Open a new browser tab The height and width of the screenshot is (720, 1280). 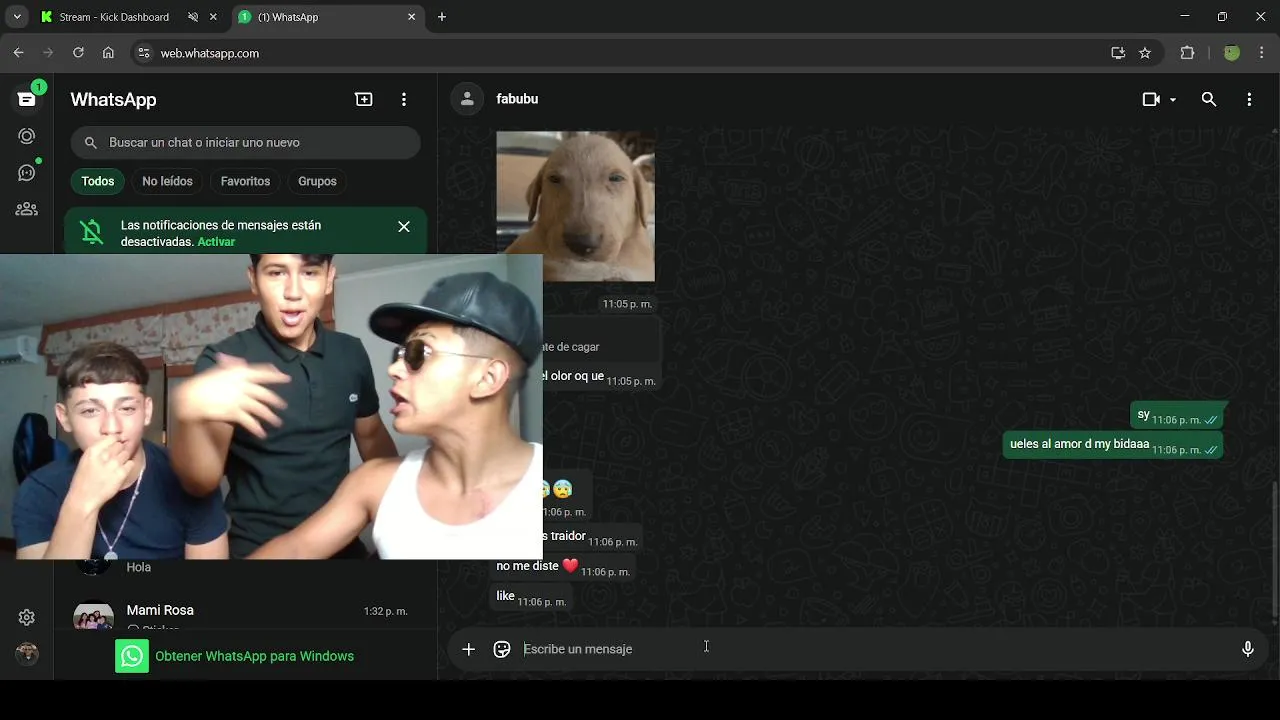[442, 17]
